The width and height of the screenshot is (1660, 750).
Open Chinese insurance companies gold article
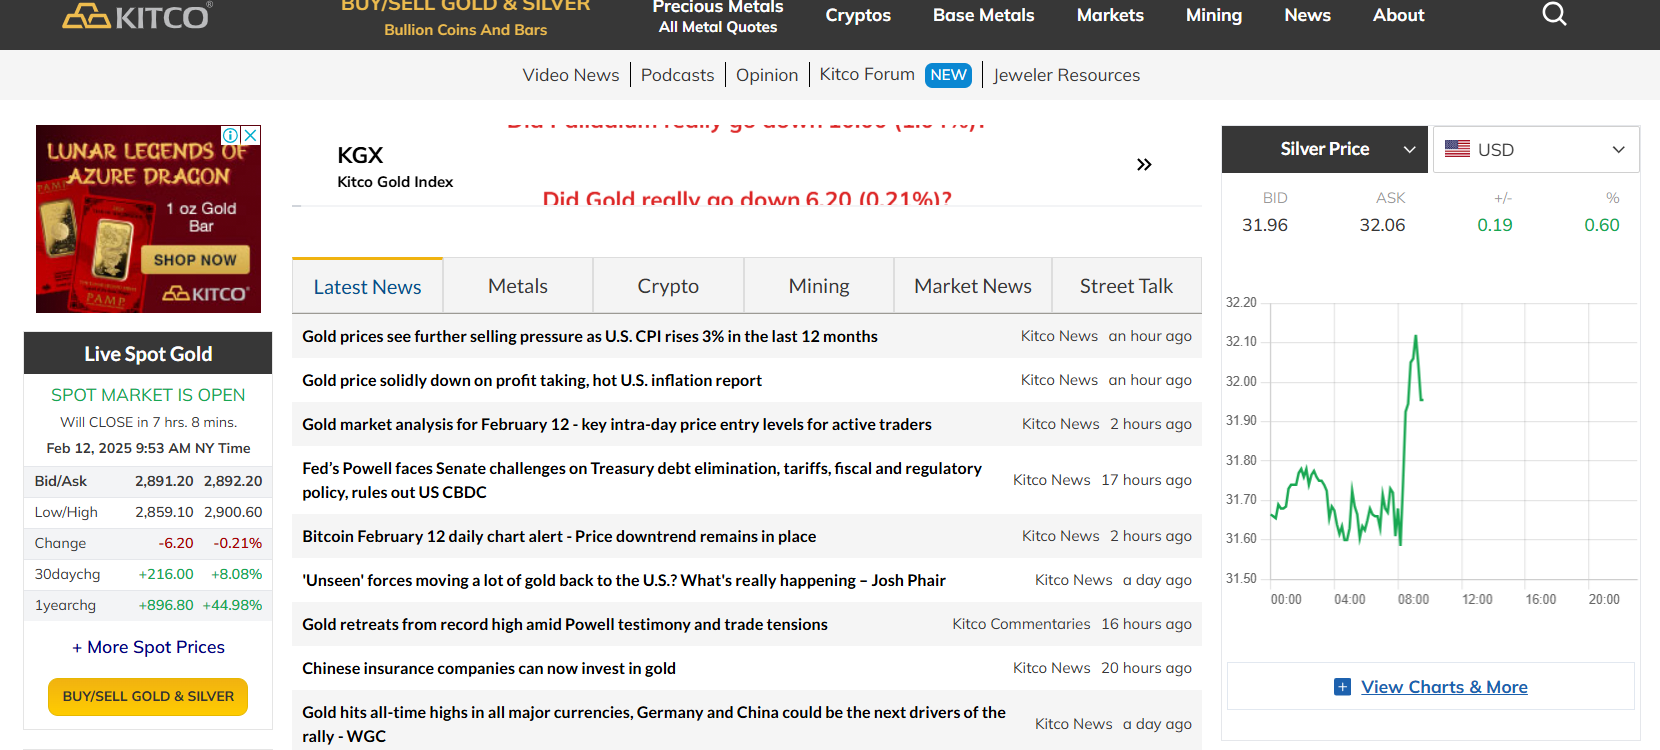tap(489, 668)
